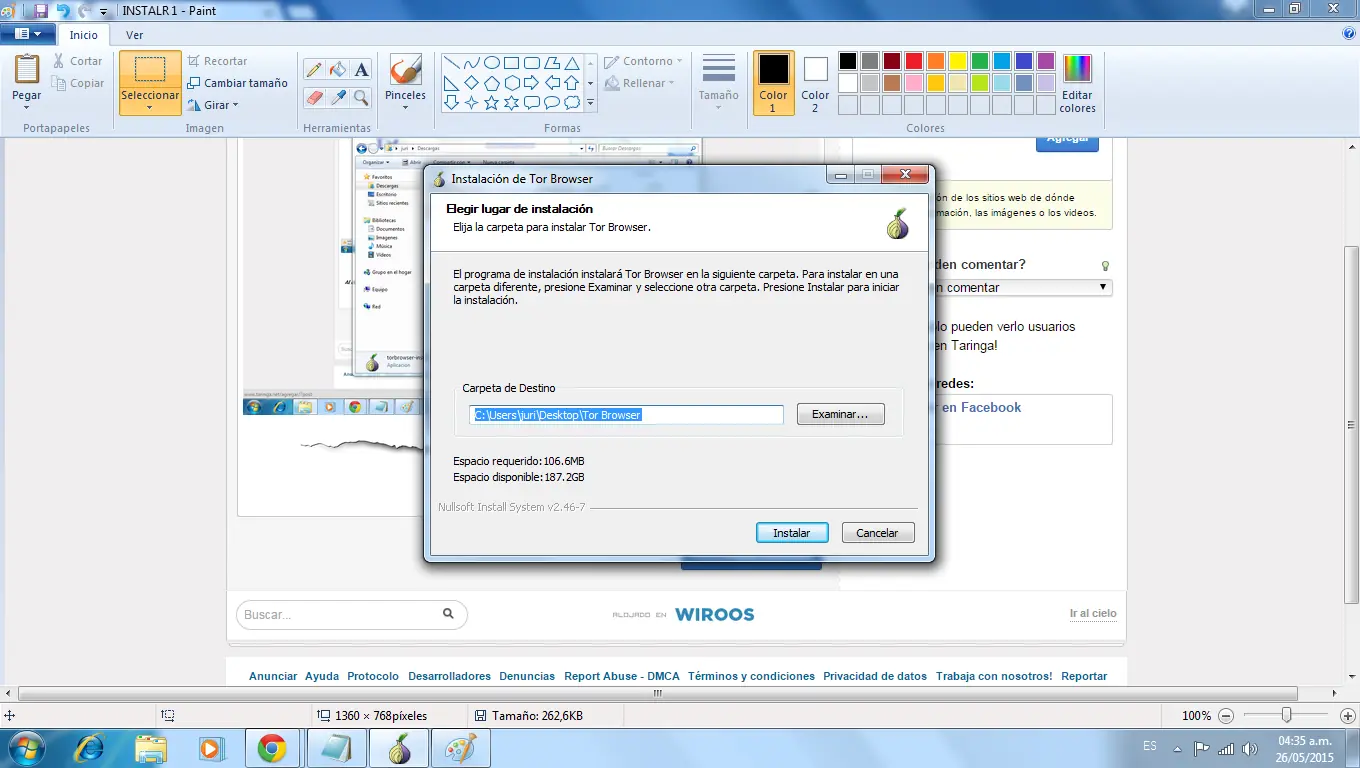Choose the oval shape
The width and height of the screenshot is (1360, 768).
pyautogui.click(x=491, y=62)
